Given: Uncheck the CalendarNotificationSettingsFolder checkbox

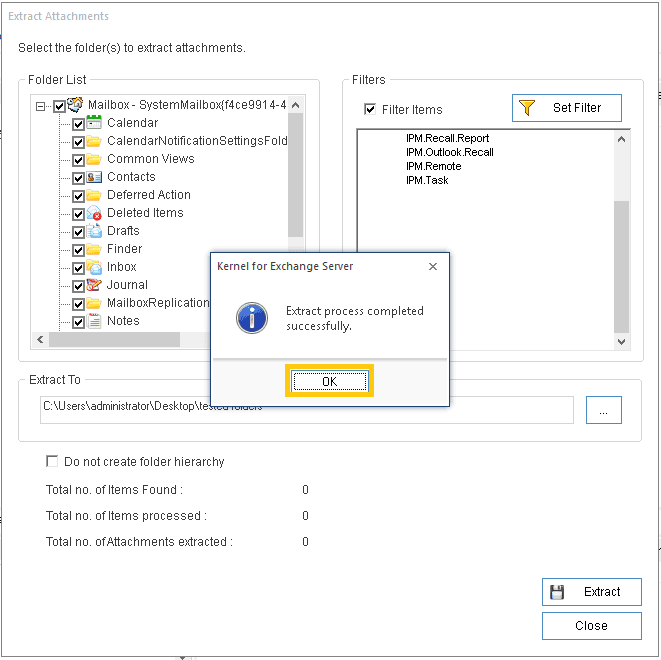Looking at the screenshot, I should (x=78, y=142).
